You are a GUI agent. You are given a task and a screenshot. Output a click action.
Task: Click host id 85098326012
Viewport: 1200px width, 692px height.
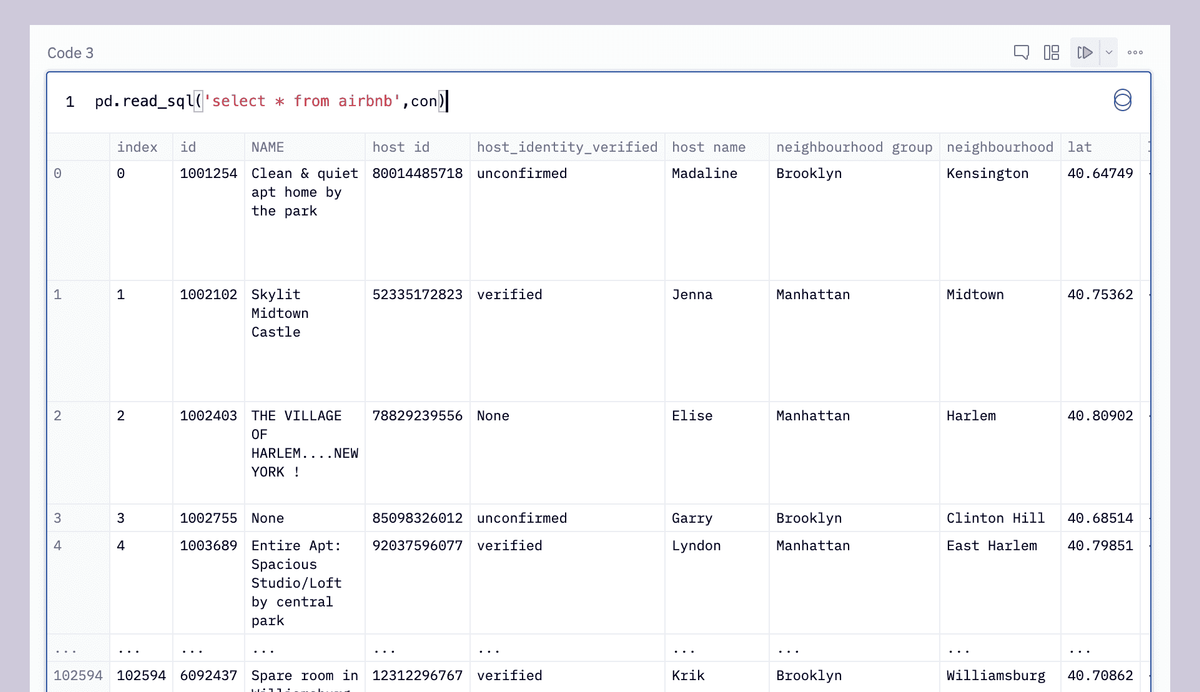(x=417, y=518)
